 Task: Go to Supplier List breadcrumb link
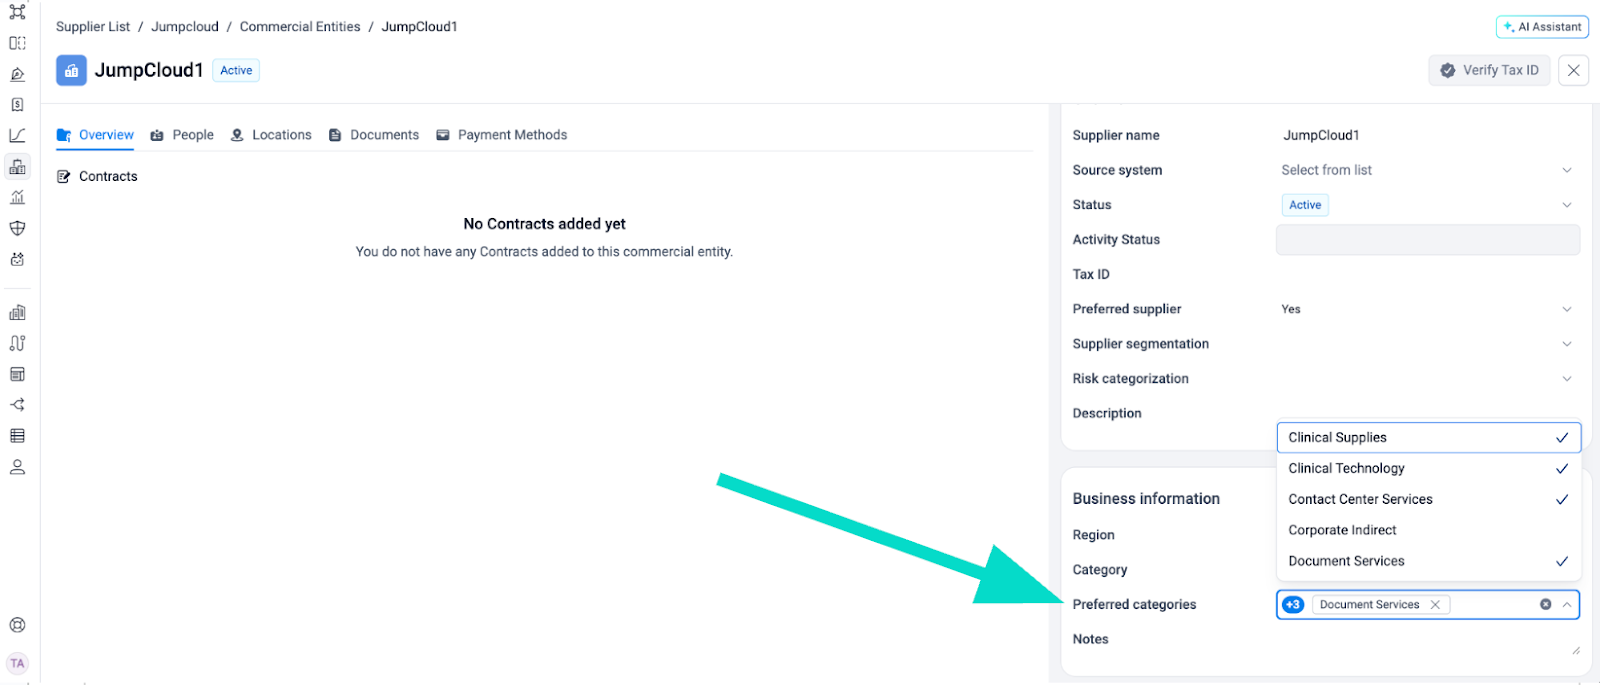(93, 27)
